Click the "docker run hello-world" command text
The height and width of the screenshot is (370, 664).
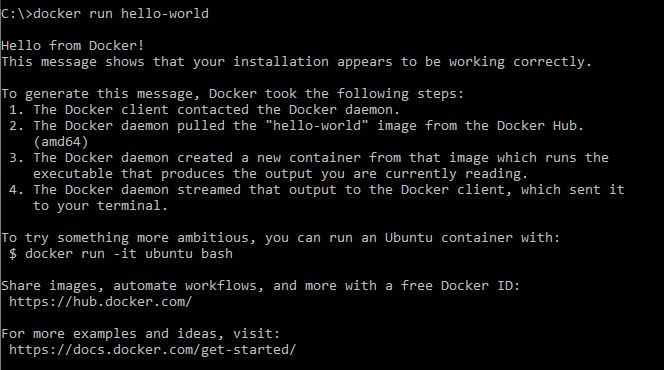coord(121,14)
